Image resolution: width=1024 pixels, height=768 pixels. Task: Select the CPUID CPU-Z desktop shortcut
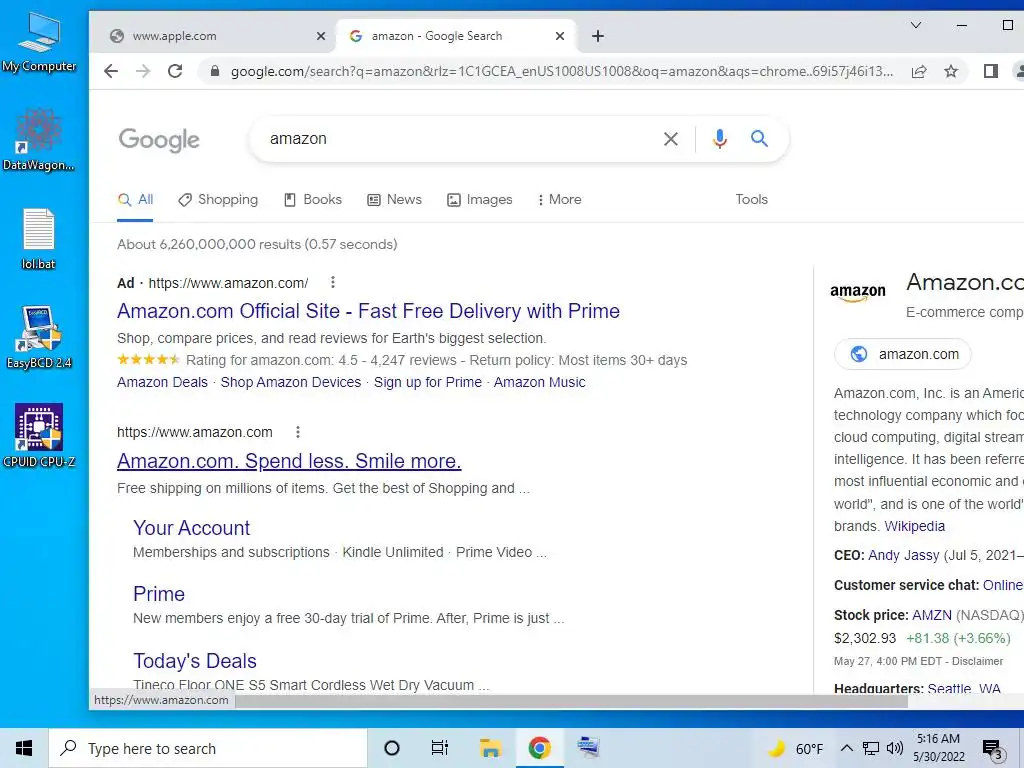pyautogui.click(x=39, y=436)
